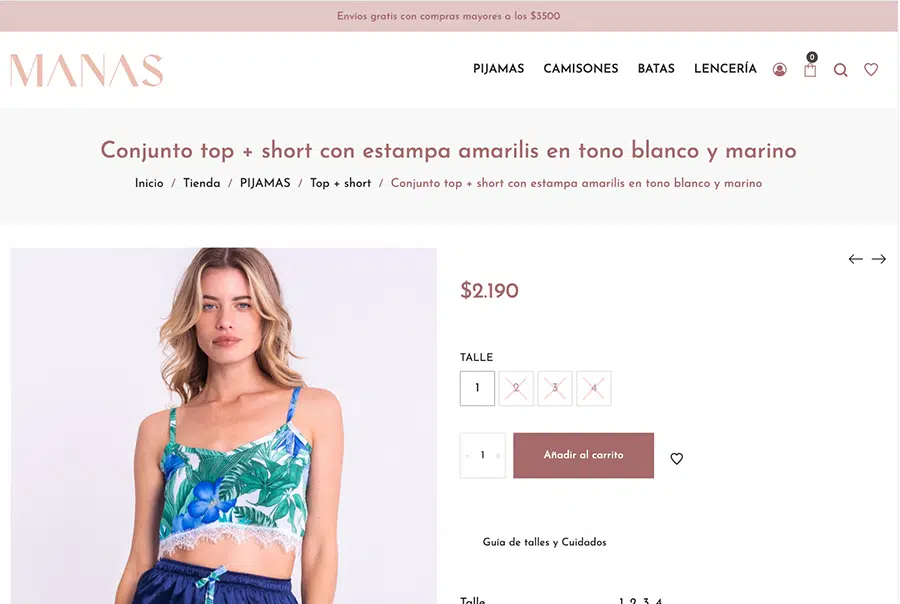Select crossed-out talle size 3
The width and height of the screenshot is (900, 604).
(x=555, y=388)
